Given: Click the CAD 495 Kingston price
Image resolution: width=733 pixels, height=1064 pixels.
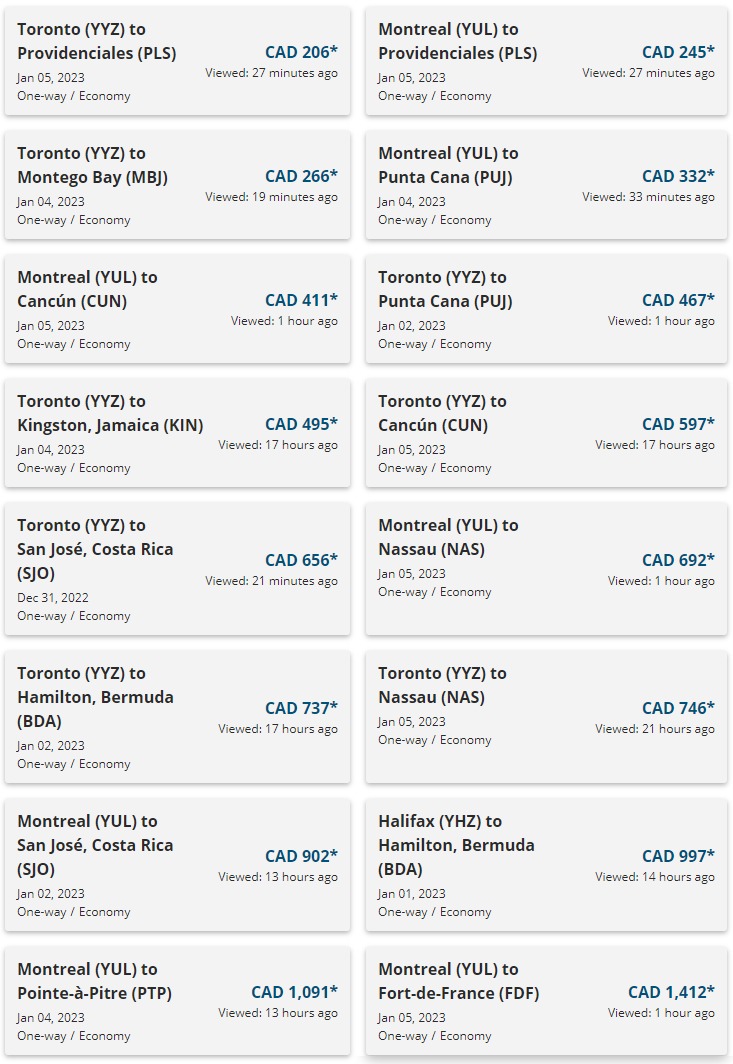Looking at the screenshot, I should (x=301, y=424).
